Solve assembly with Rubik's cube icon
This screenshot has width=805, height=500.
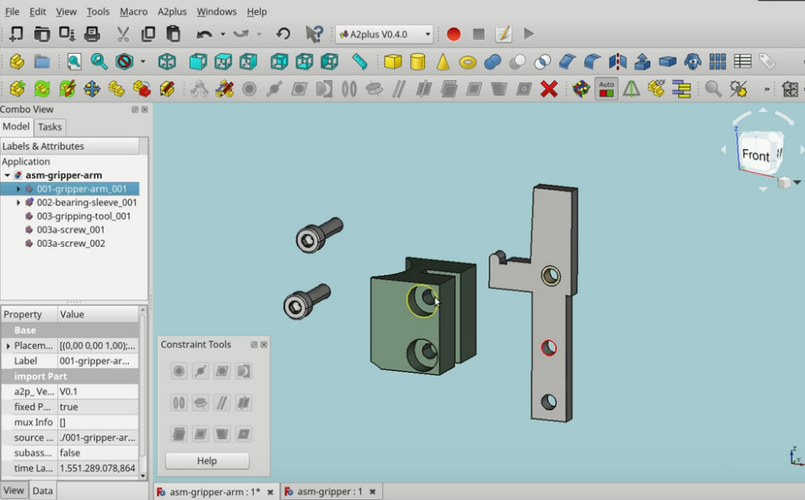click(581, 89)
